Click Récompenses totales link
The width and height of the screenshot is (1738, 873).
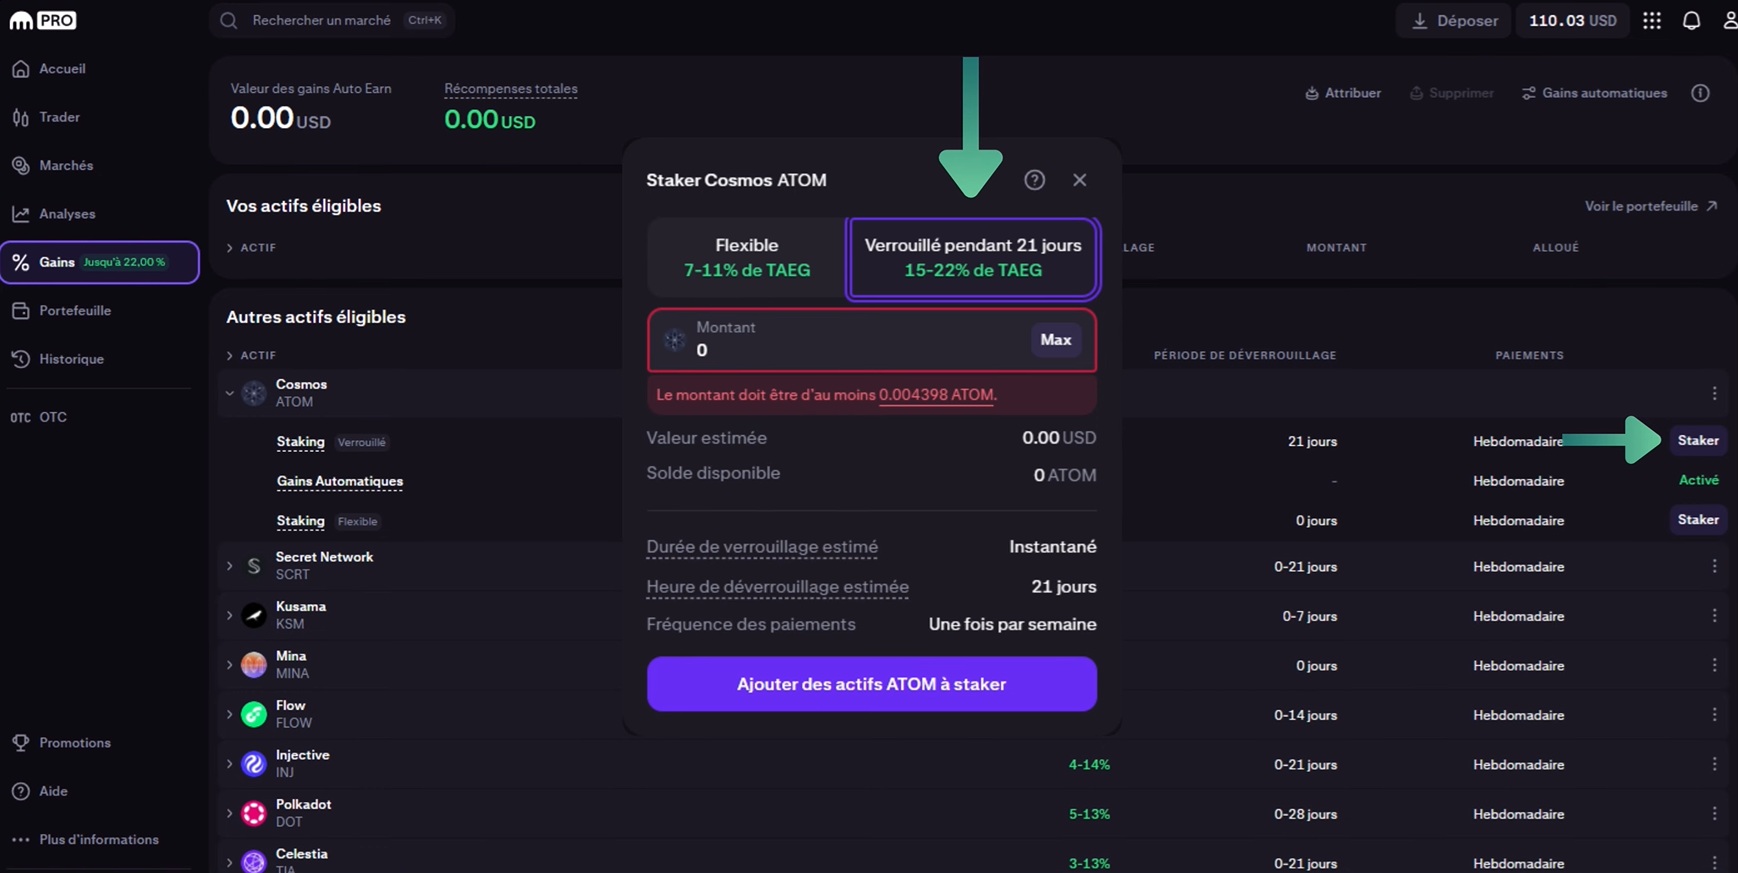pos(510,89)
